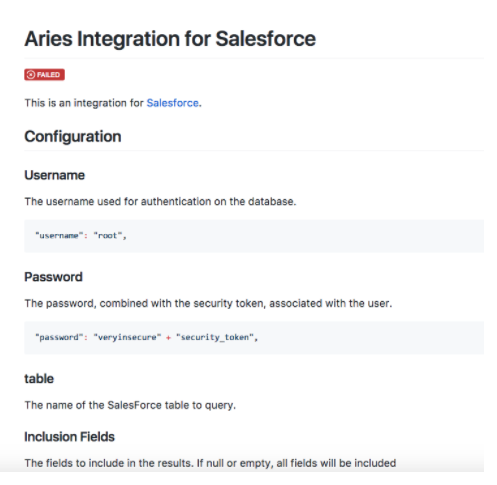
Task: Click the Inclusion Fields heading
Action: pos(69,437)
